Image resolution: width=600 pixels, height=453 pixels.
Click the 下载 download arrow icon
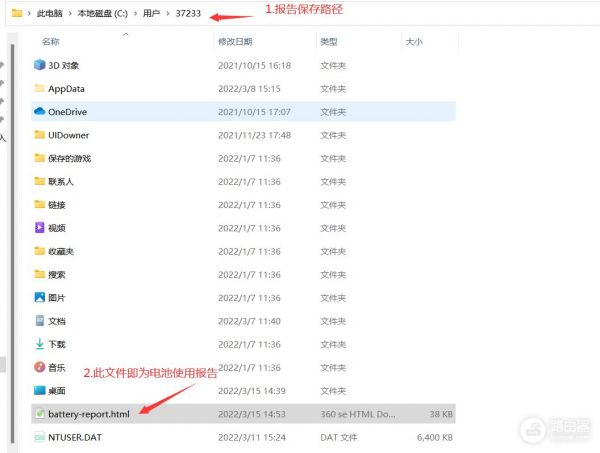tap(39, 344)
